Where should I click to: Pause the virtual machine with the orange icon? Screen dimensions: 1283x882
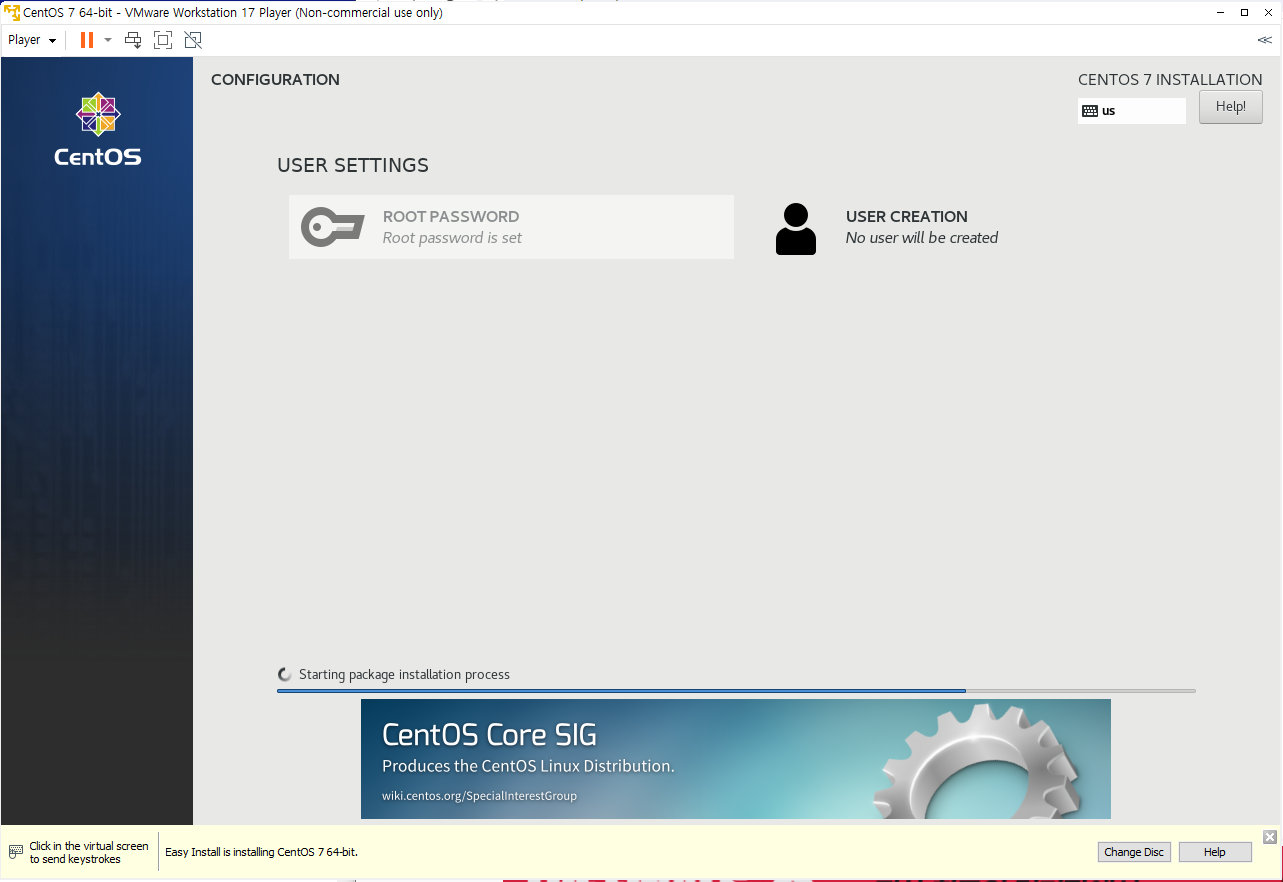point(87,40)
